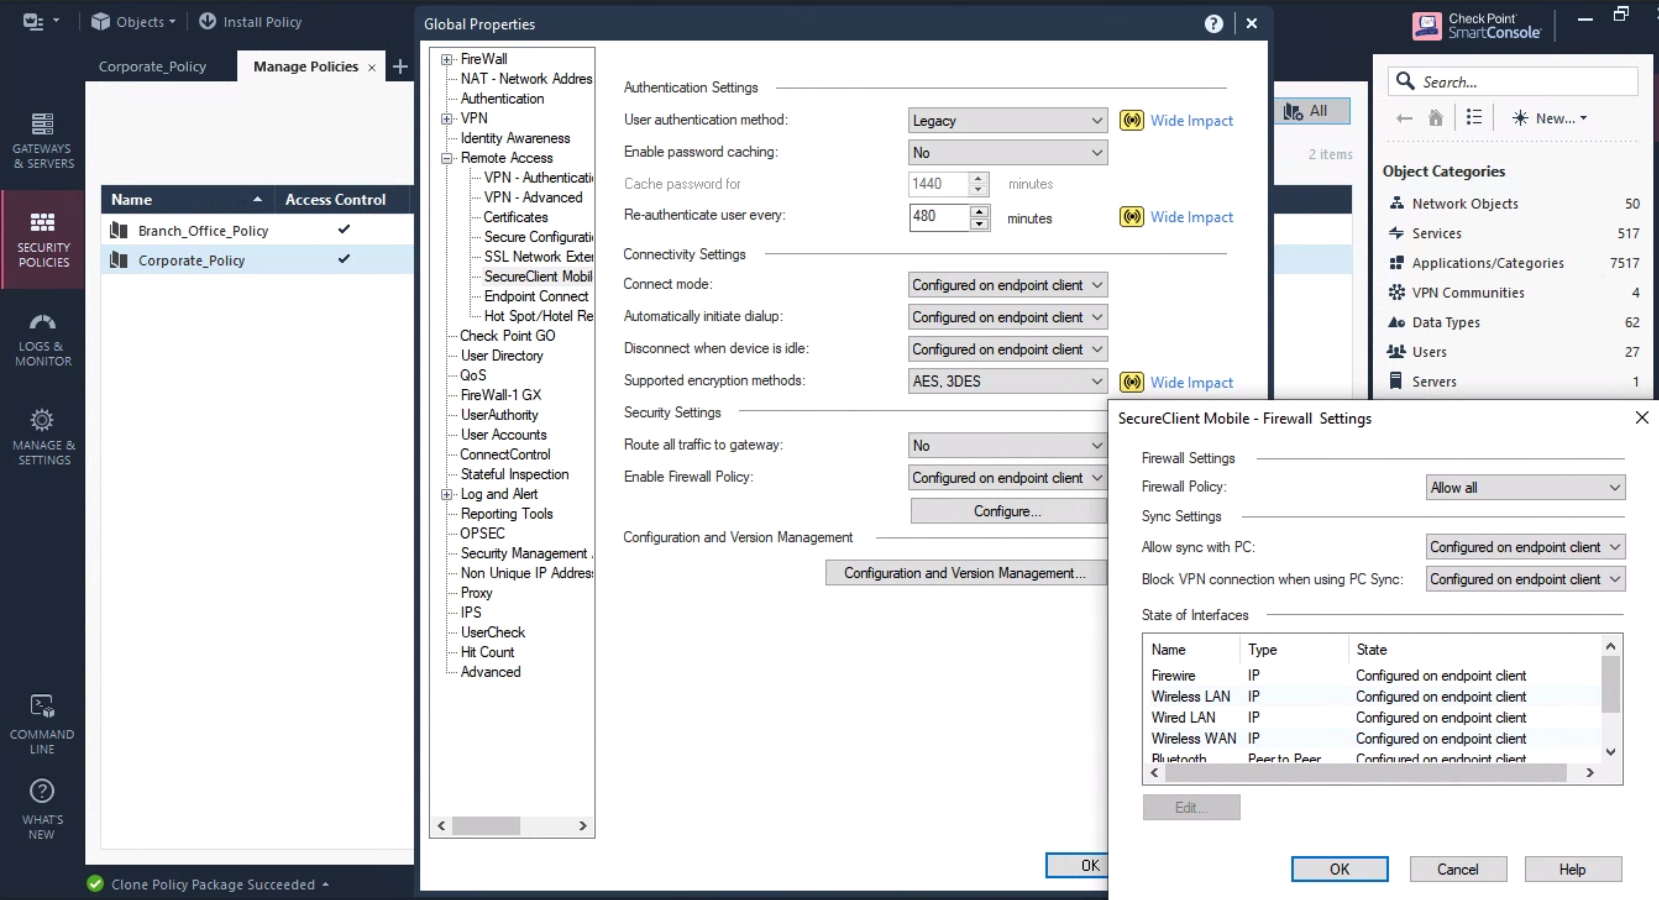Viewport: 1659px width, 900px height.
Task: Open Supported encryption methods dropdown
Action: coord(1007,382)
